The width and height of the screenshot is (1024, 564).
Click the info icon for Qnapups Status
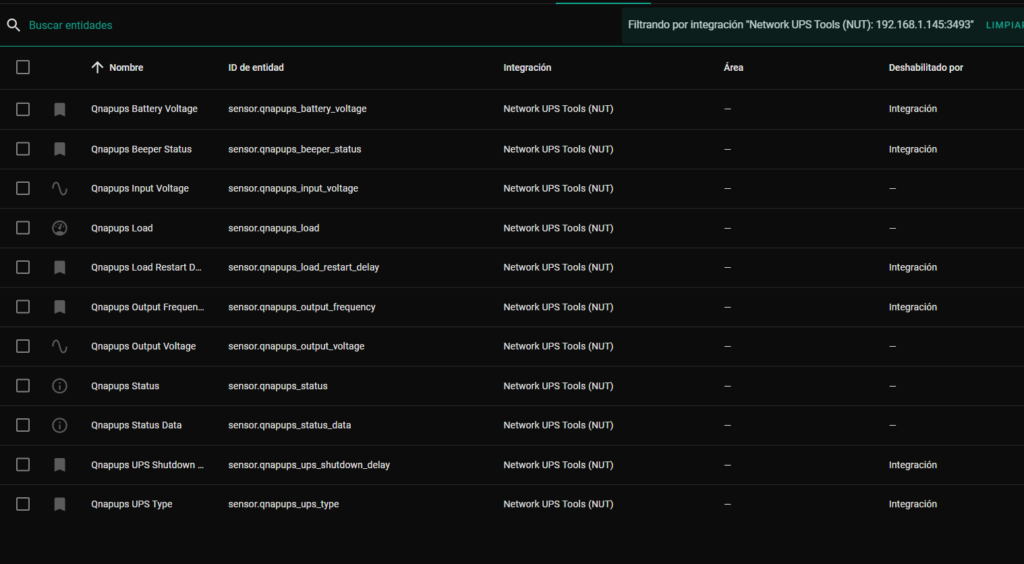tap(60, 386)
